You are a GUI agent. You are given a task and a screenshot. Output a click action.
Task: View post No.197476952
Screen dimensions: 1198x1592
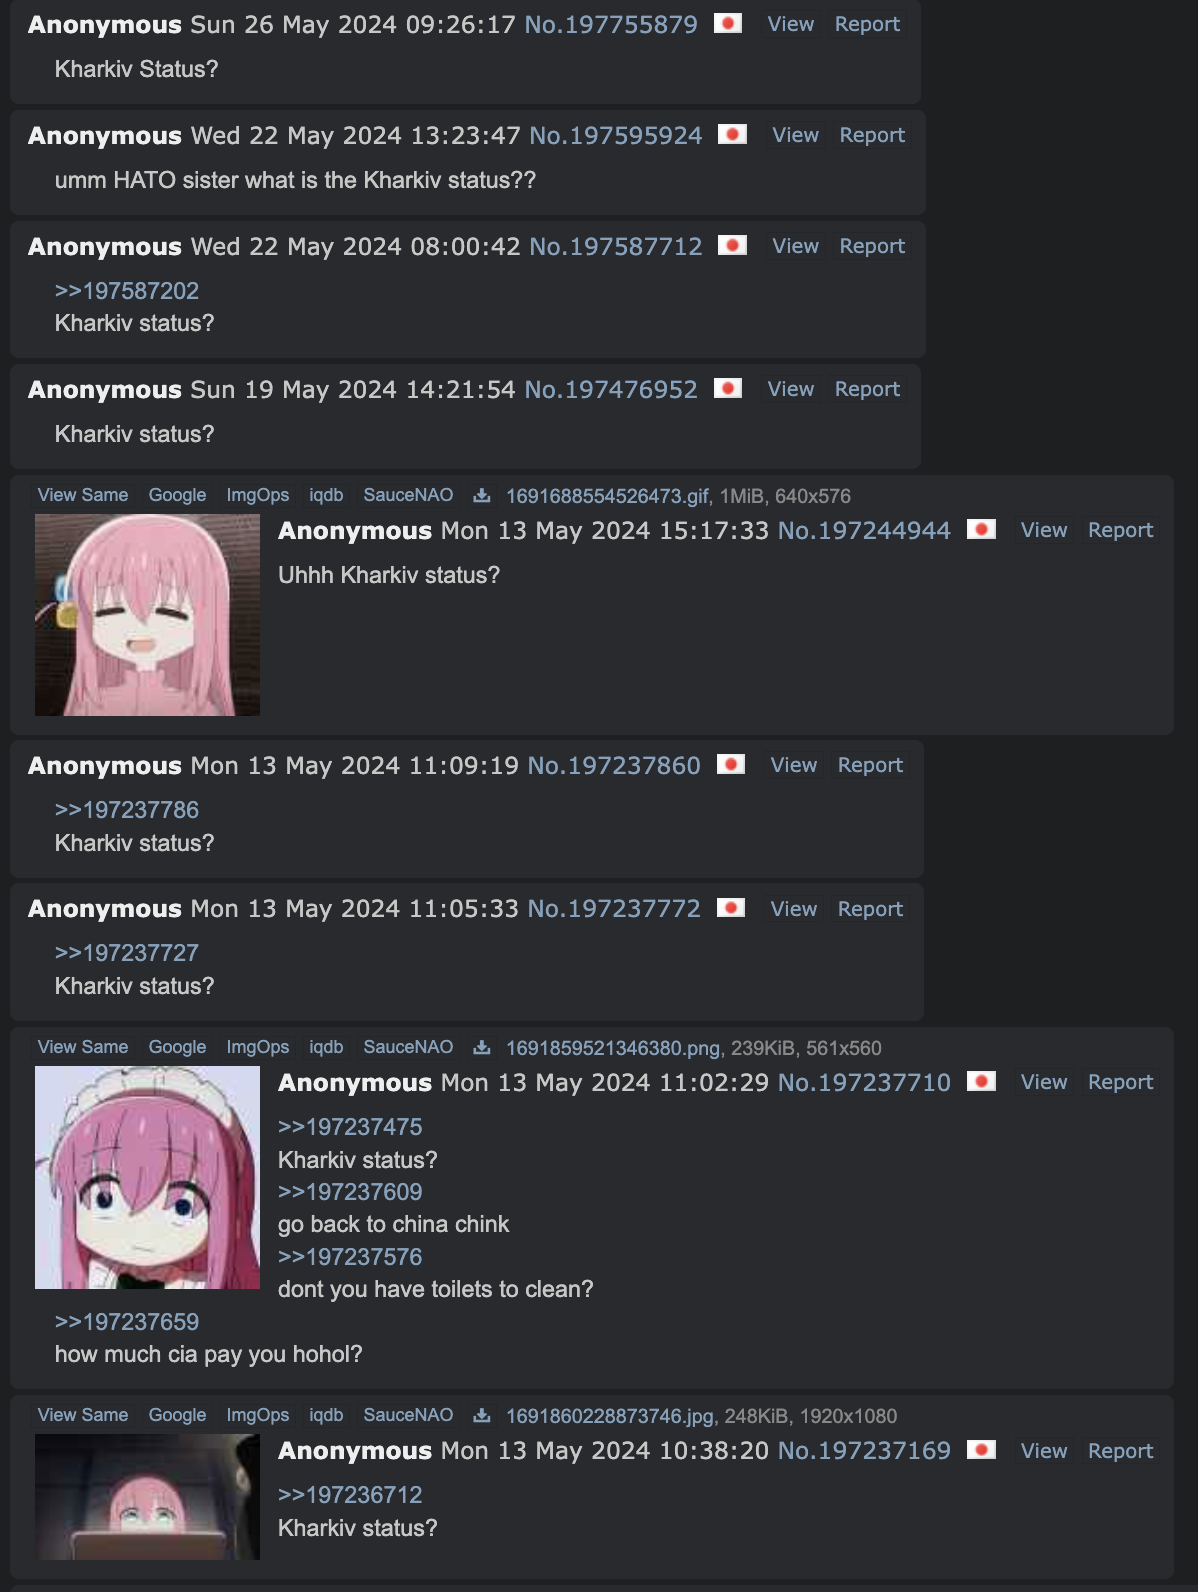[x=791, y=389]
